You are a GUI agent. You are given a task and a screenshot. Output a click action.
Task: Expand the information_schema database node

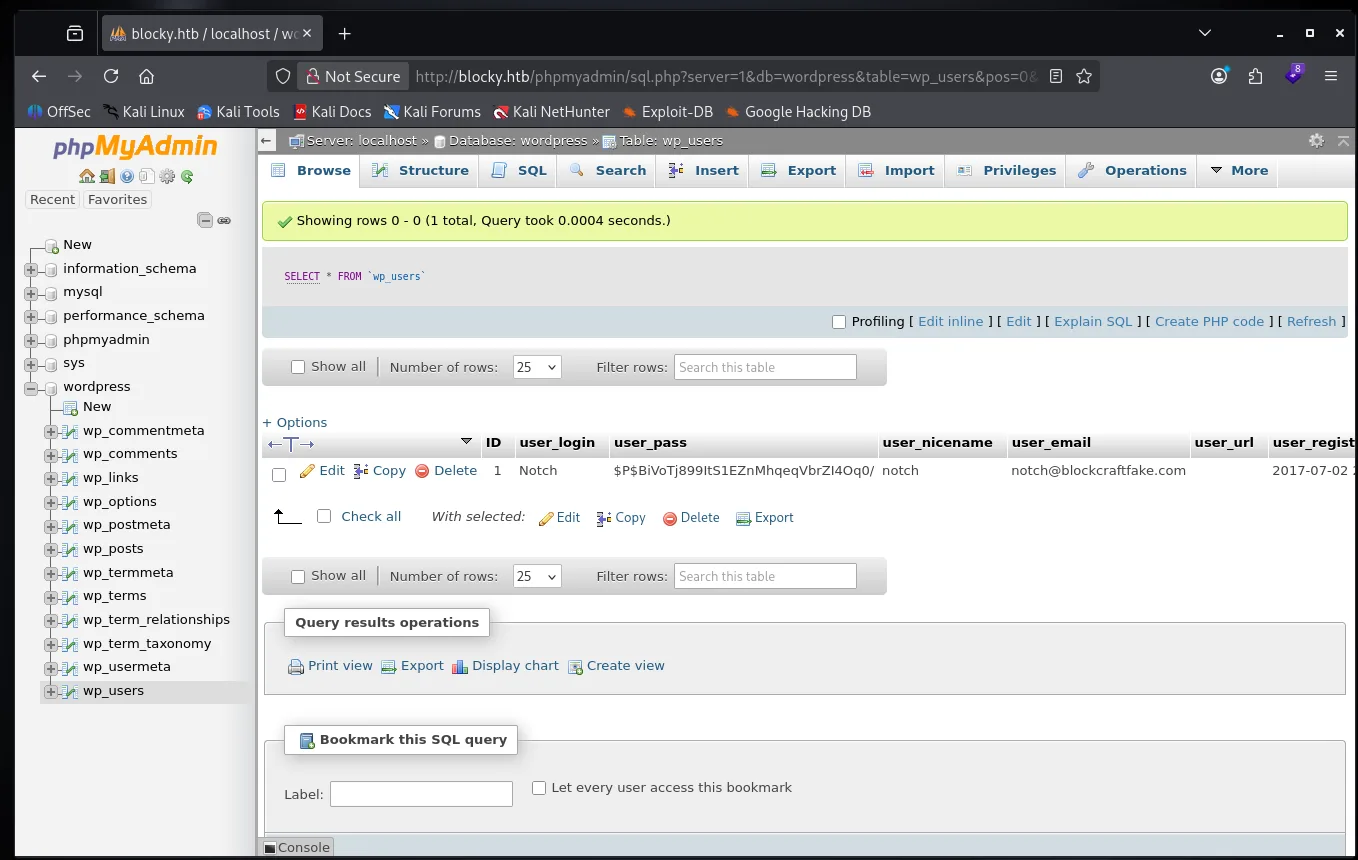point(31,270)
